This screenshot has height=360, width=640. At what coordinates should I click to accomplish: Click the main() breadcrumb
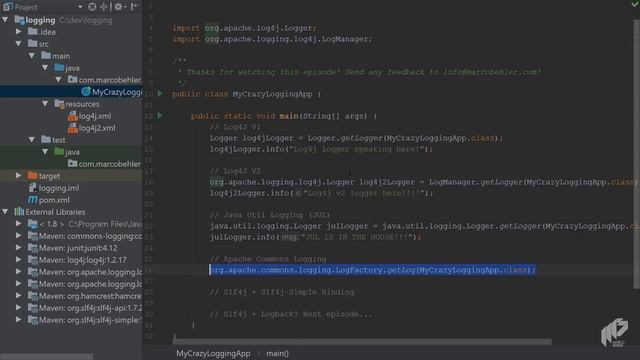pos(277,353)
